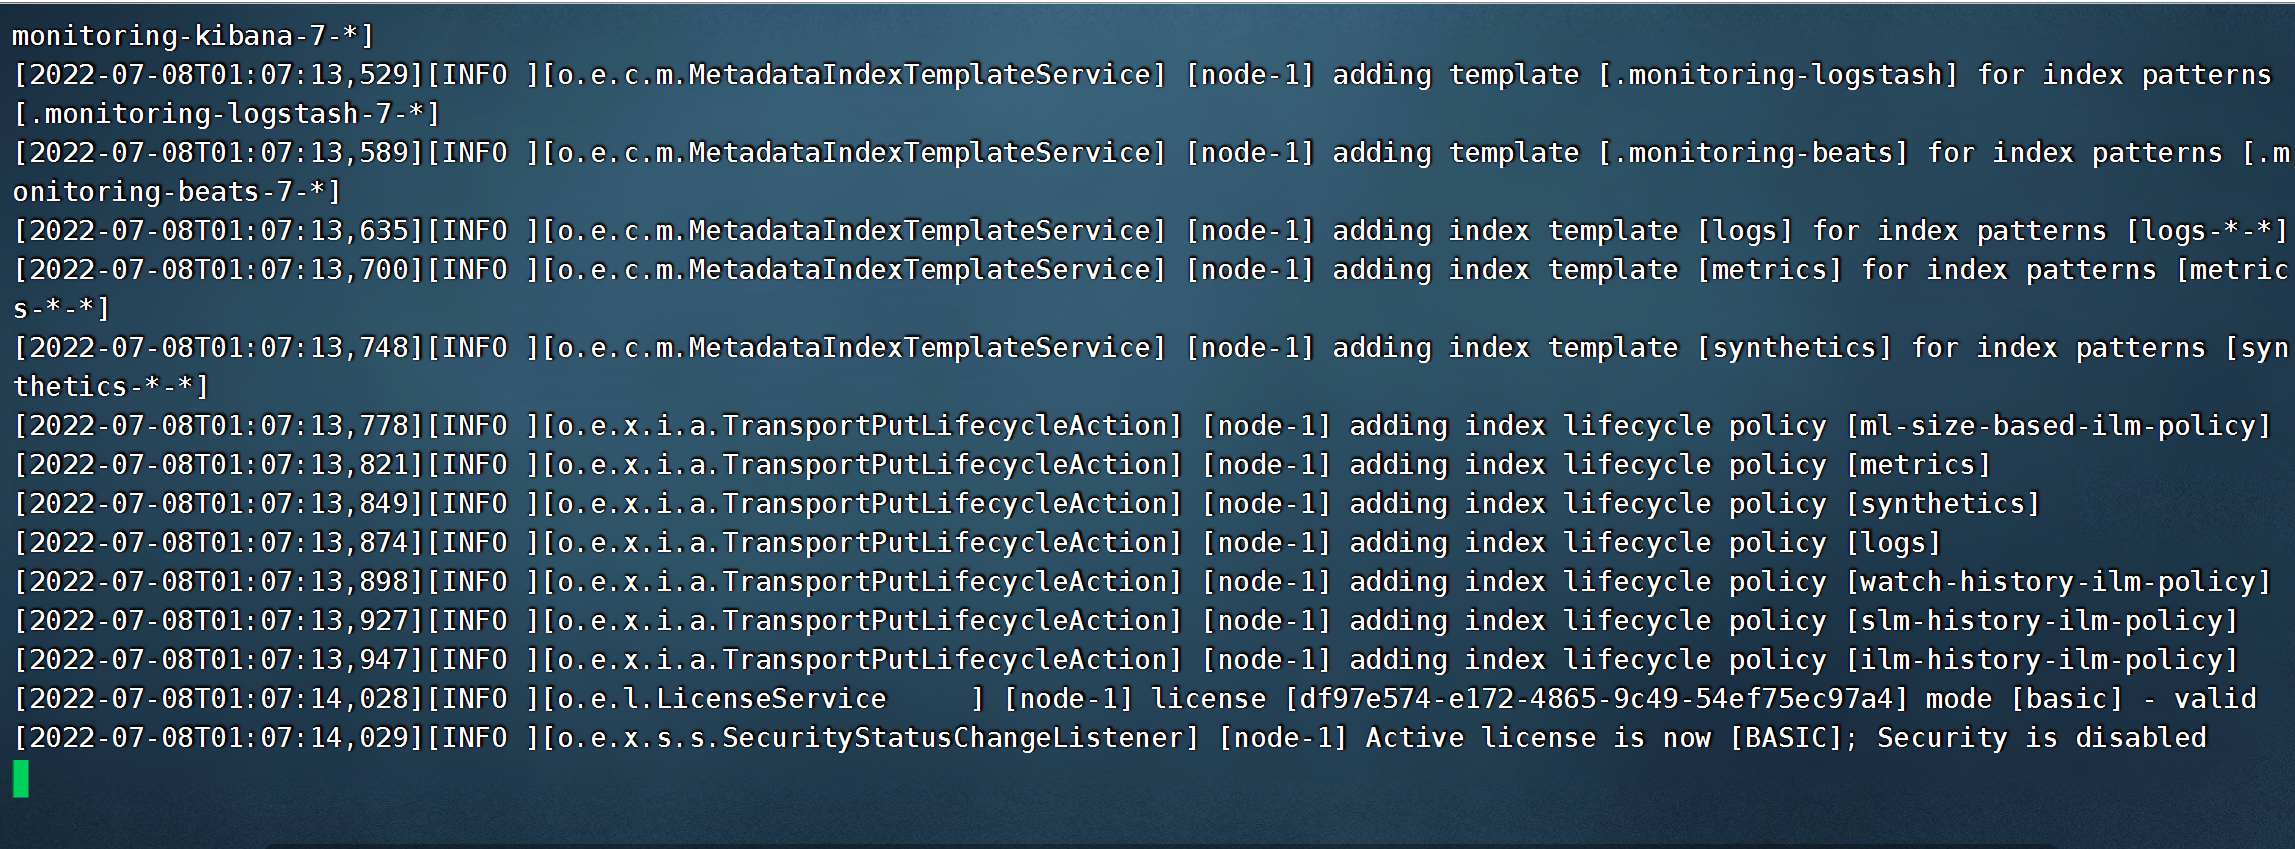Image resolution: width=2295 pixels, height=849 pixels.
Task: Click the timestamp ending in 14,028
Action: click(219, 699)
